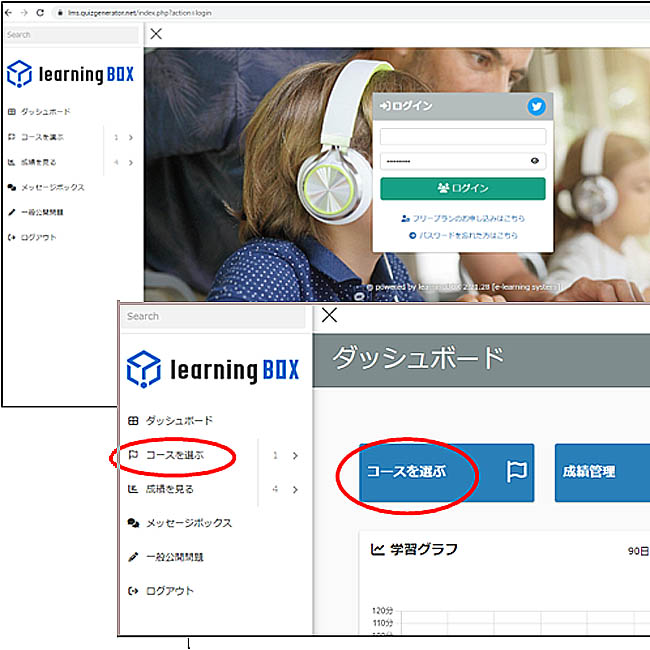Viewport: 650px width, 650px height.
Task: Open コースを選ぶ in the upper sidebar
Action: pos(42,137)
